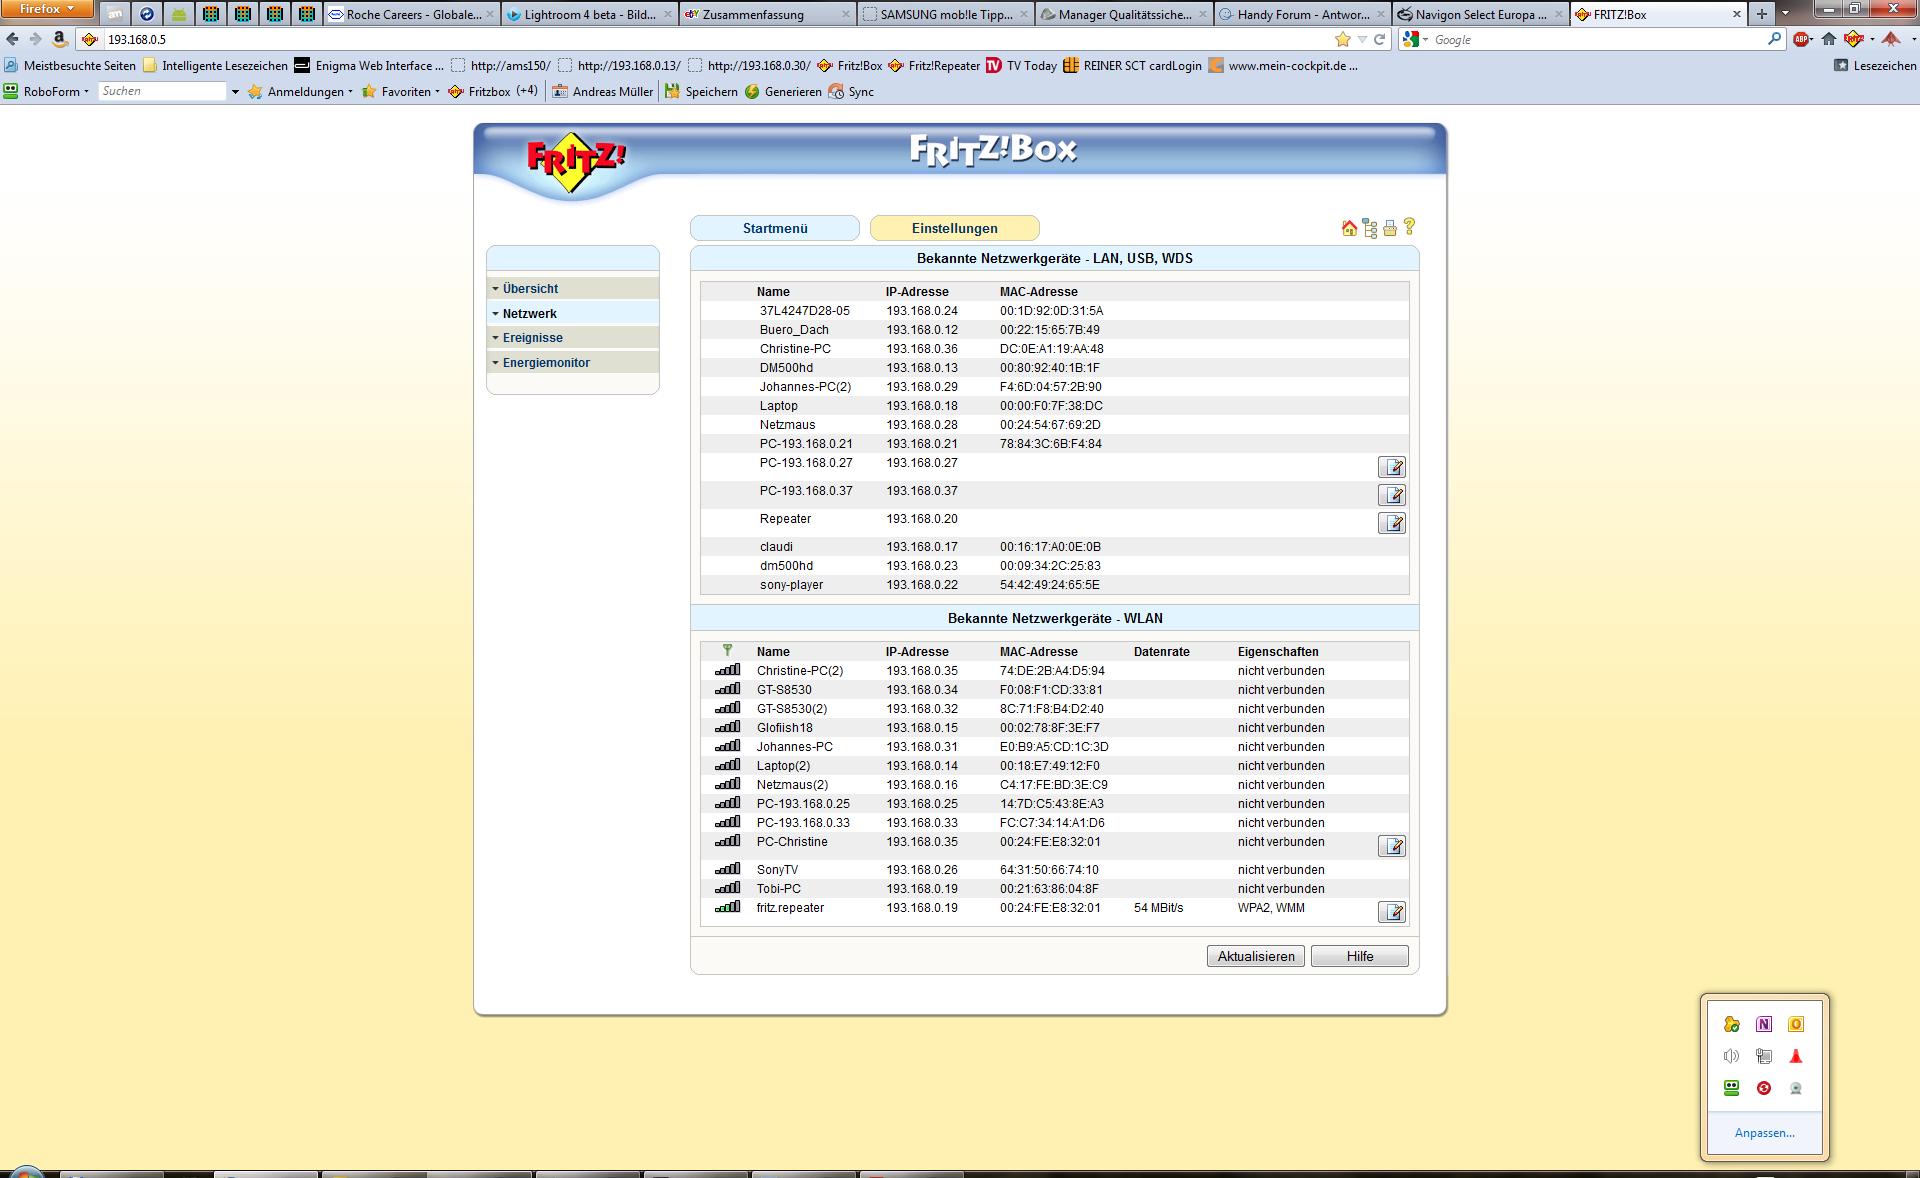Reload the page with refresh icon
The height and width of the screenshot is (1178, 1920).
tap(1380, 39)
